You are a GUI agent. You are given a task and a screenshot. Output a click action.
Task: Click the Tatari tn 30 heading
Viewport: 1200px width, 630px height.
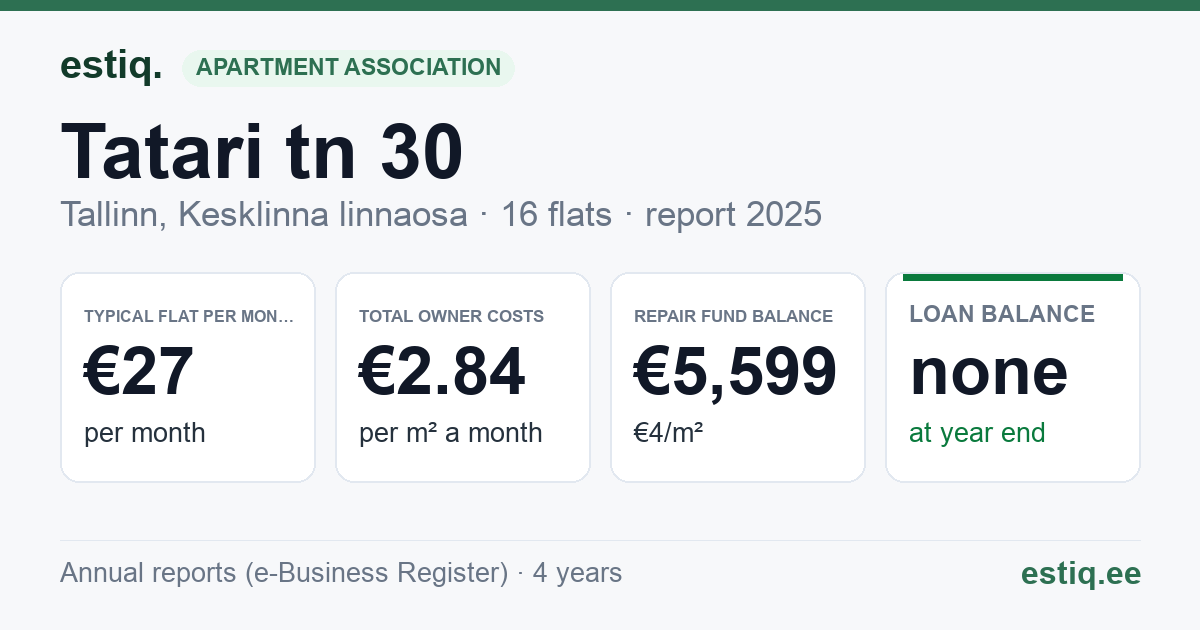click(262, 152)
